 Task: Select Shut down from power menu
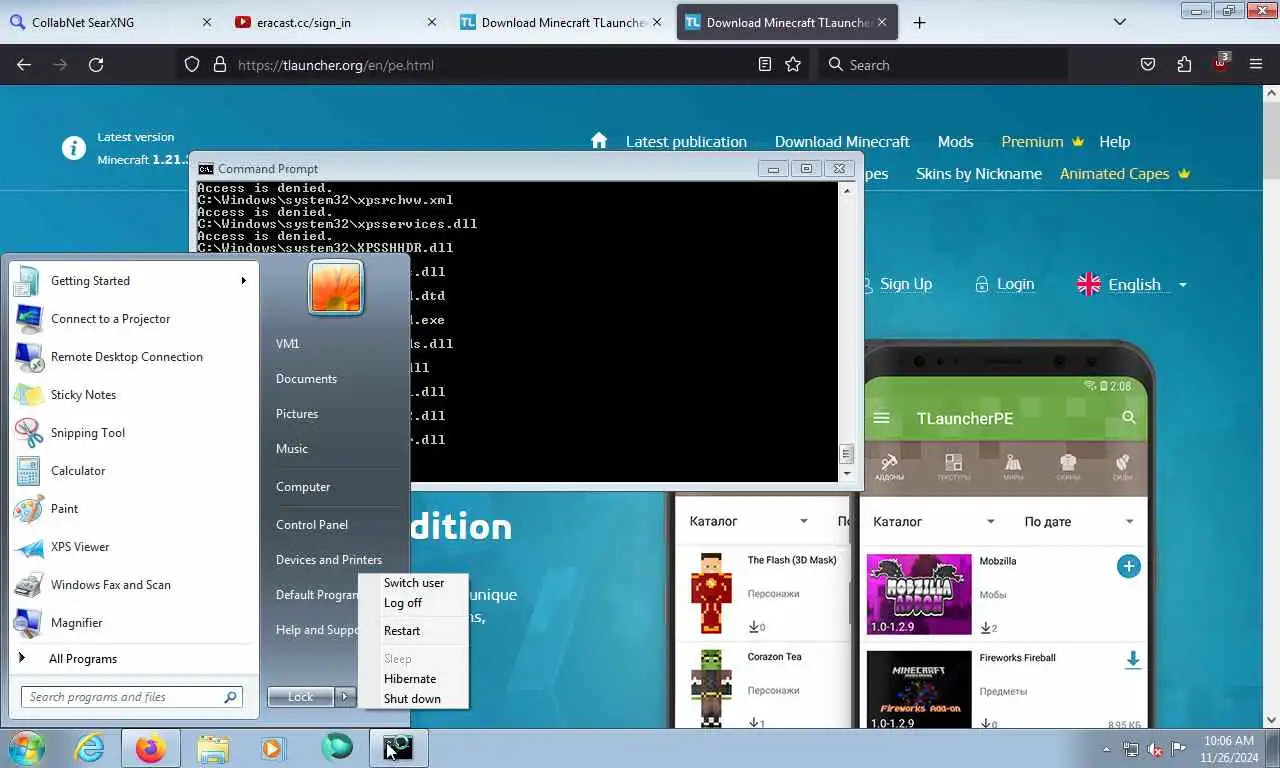click(412, 699)
